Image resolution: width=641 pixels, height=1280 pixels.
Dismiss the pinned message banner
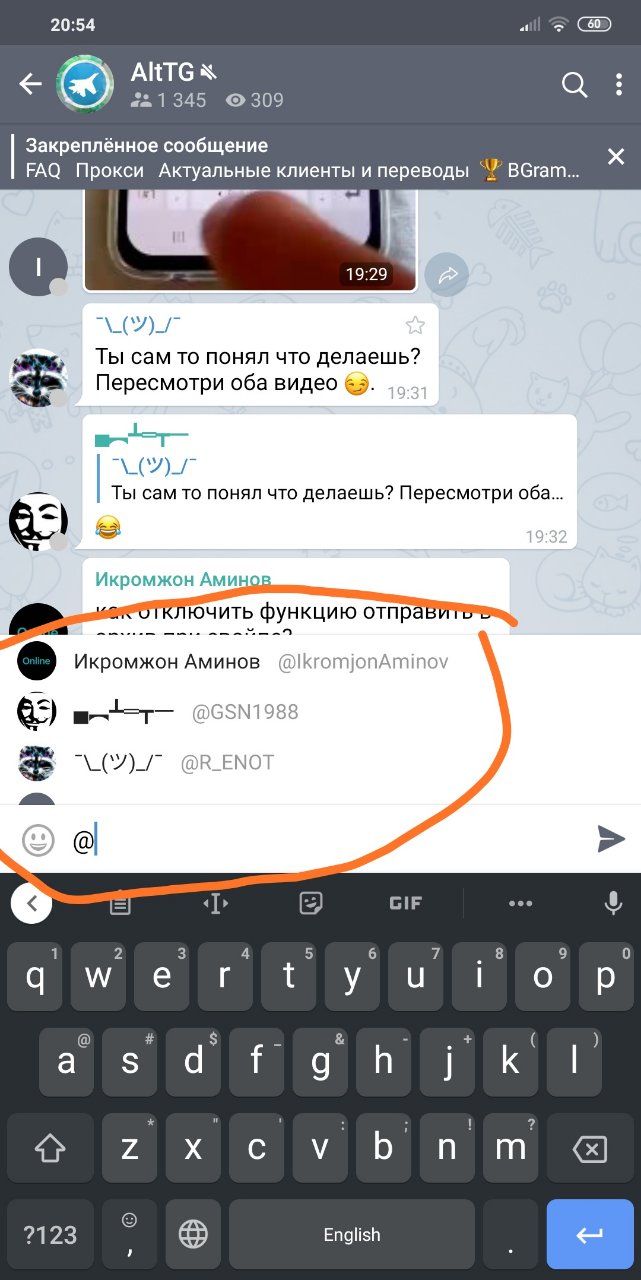click(x=616, y=157)
